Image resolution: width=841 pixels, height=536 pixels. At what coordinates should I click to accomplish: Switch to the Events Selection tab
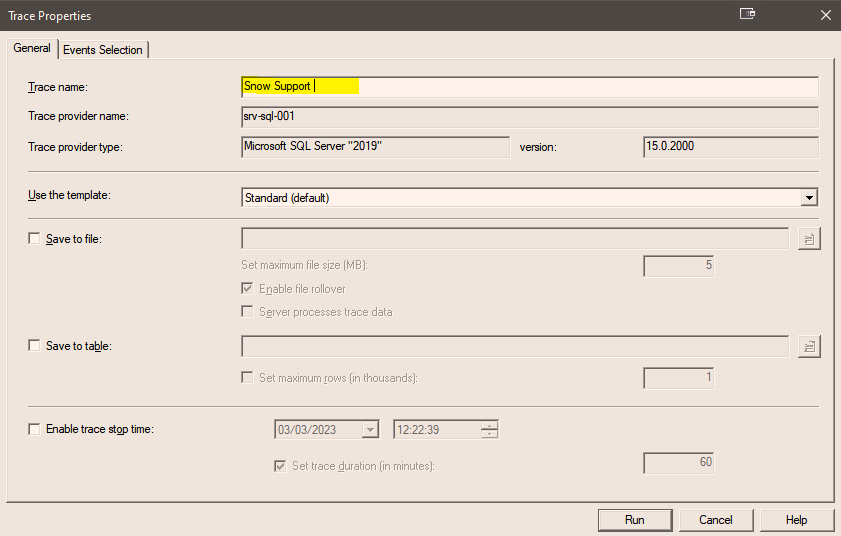pyautogui.click(x=102, y=50)
